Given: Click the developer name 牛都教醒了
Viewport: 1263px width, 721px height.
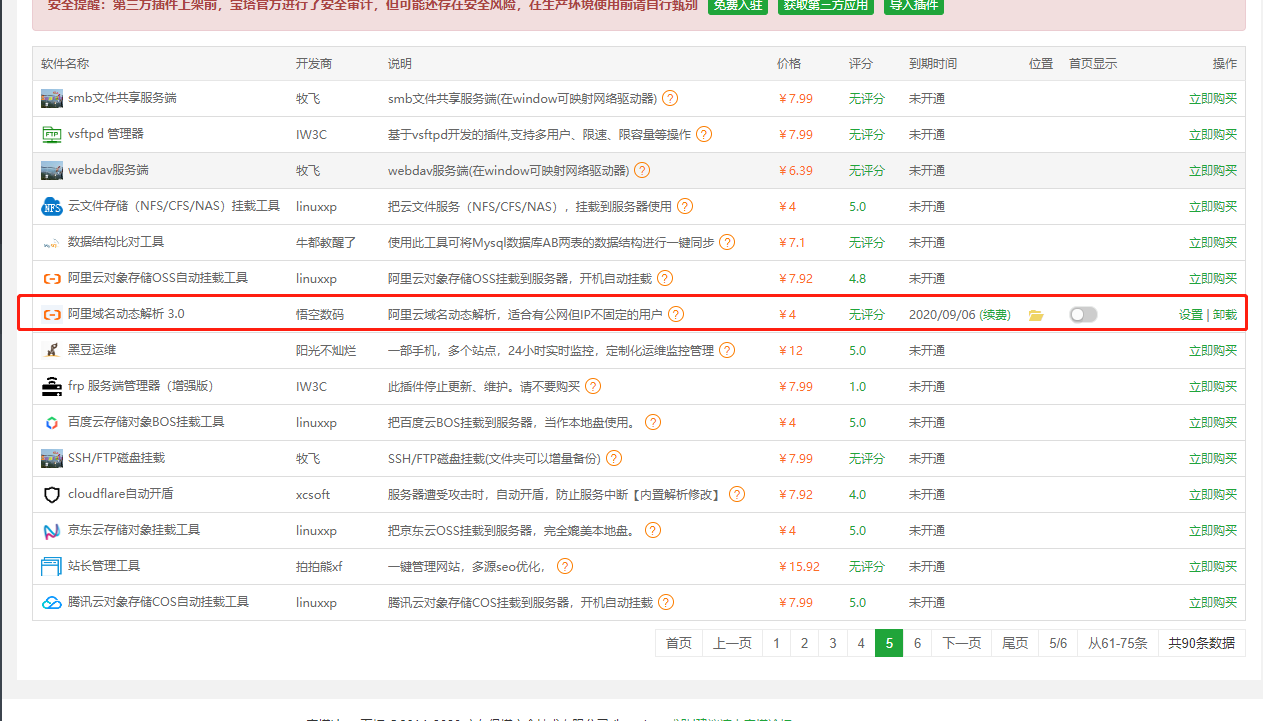Looking at the screenshot, I should coord(326,243).
